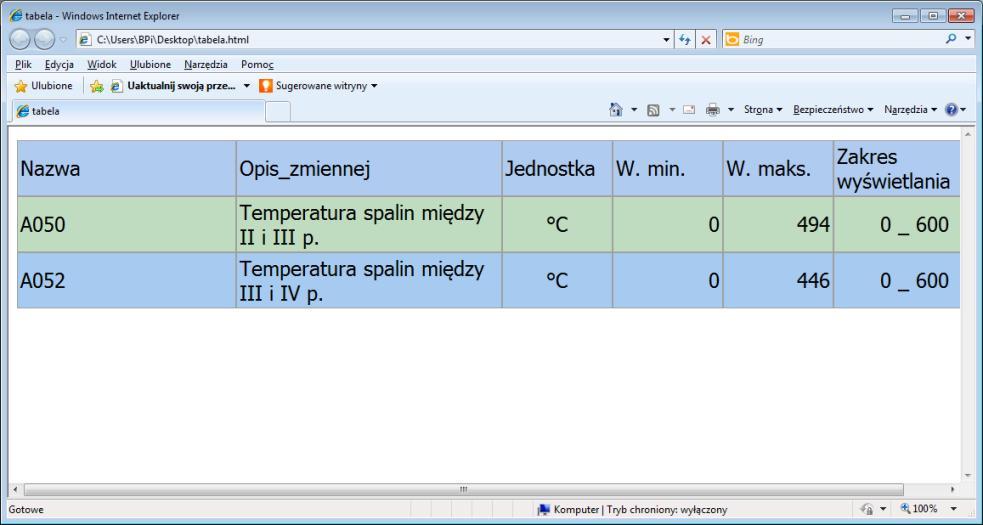The image size is (983, 525).
Task: Click the horizontal scrollbar thumb
Action: click(x=464, y=489)
